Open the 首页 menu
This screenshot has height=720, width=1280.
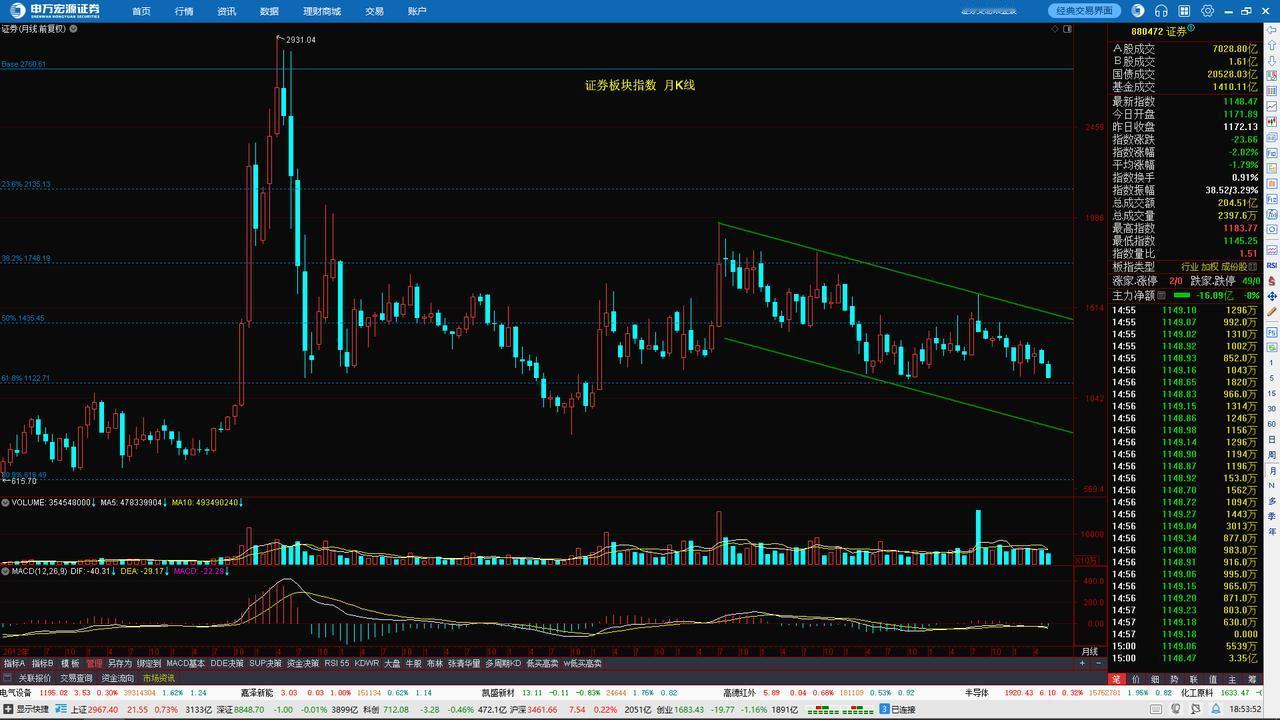point(141,11)
